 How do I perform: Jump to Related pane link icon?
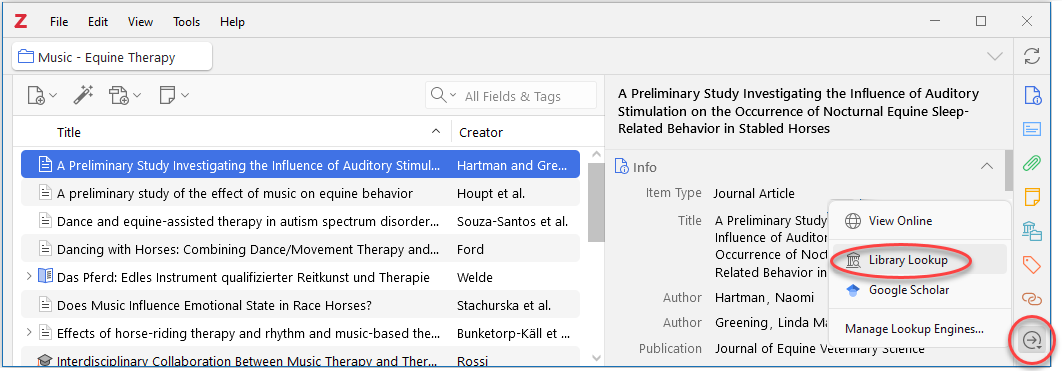(x=1032, y=299)
